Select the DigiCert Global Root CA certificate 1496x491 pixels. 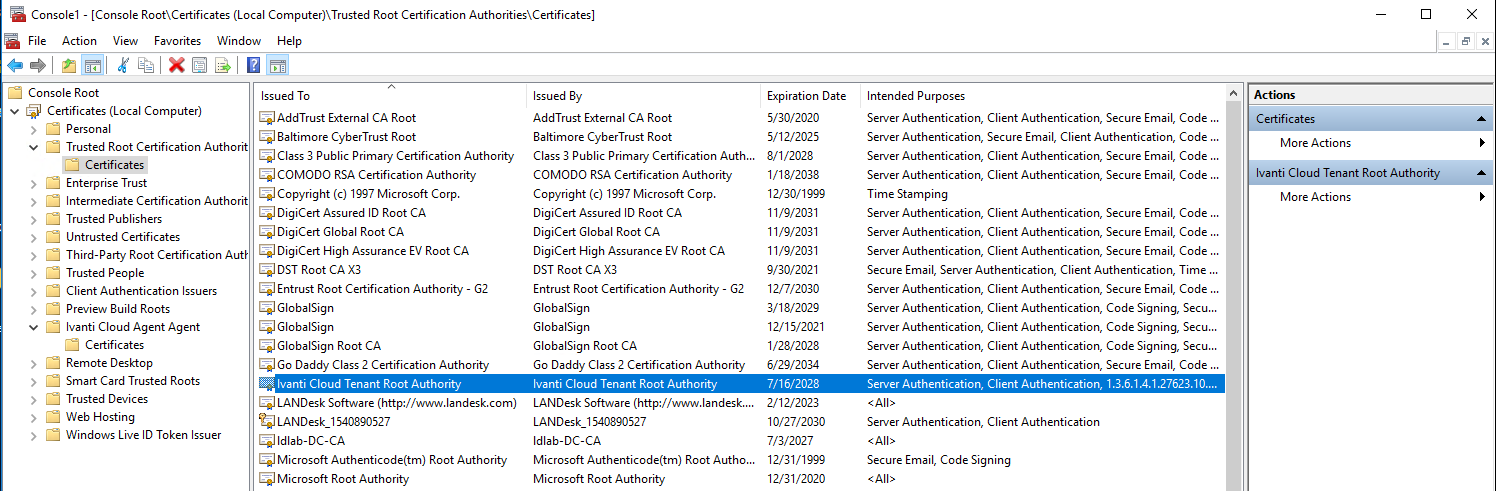(340, 232)
